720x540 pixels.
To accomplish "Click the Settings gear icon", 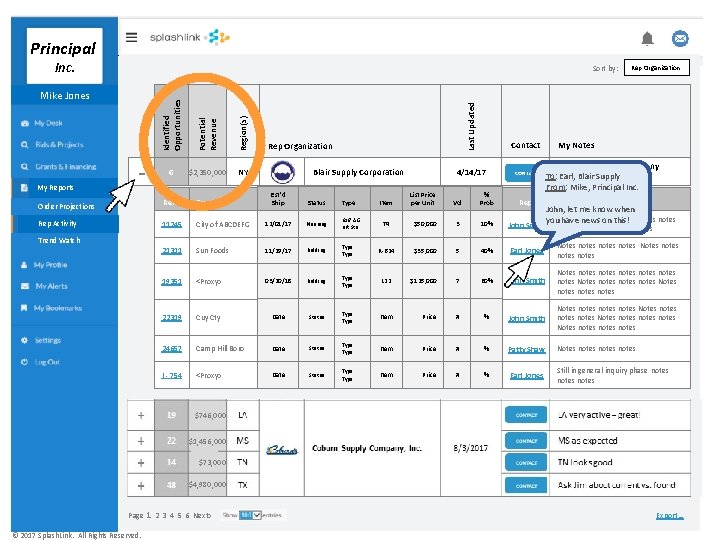I will click(x=24, y=340).
